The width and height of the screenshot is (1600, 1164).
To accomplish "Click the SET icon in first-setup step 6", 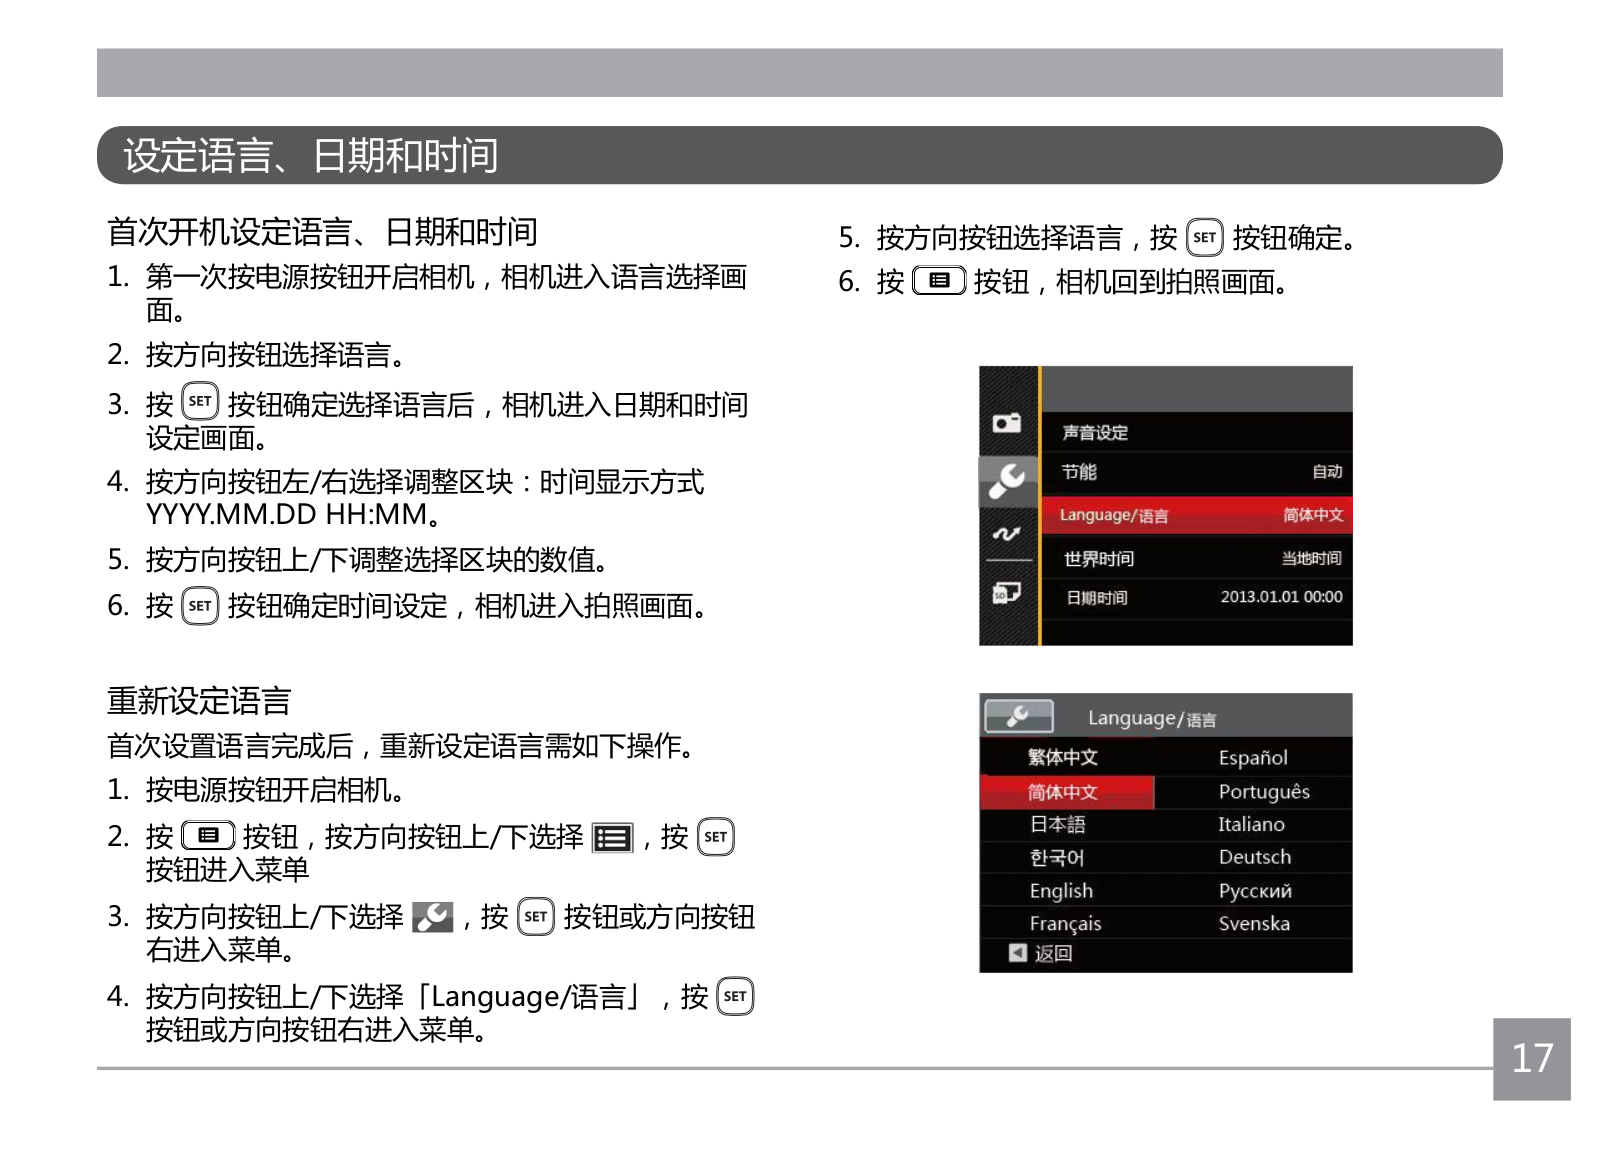I will [x=200, y=606].
